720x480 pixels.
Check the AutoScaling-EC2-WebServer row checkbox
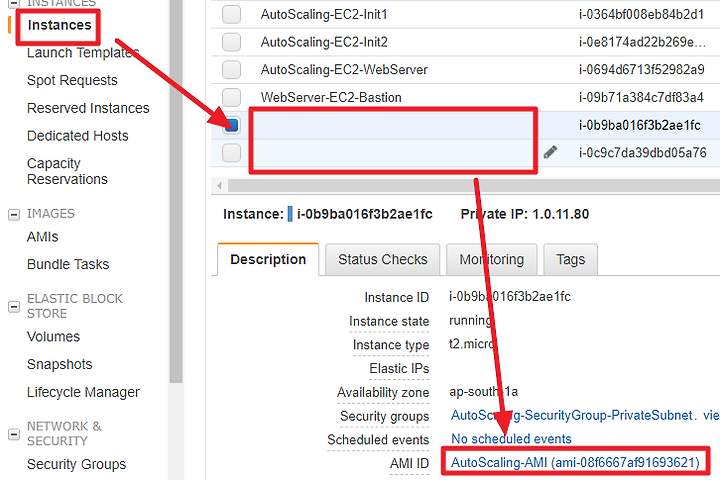coord(231,70)
